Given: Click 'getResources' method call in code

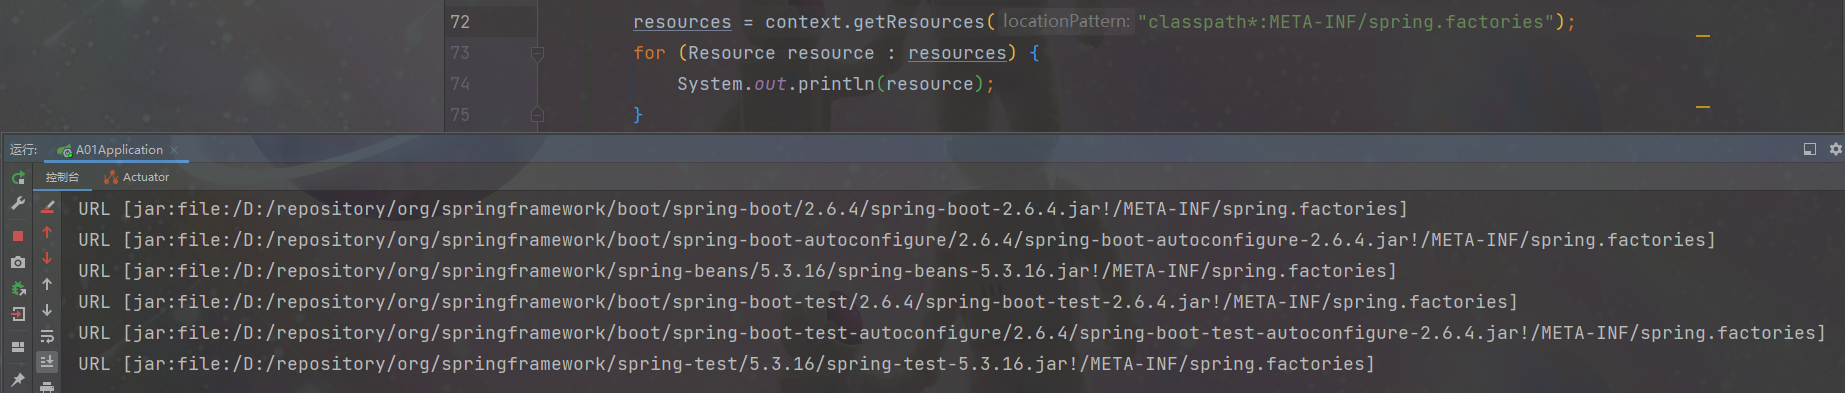Looking at the screenshot, I should [919, 22].
